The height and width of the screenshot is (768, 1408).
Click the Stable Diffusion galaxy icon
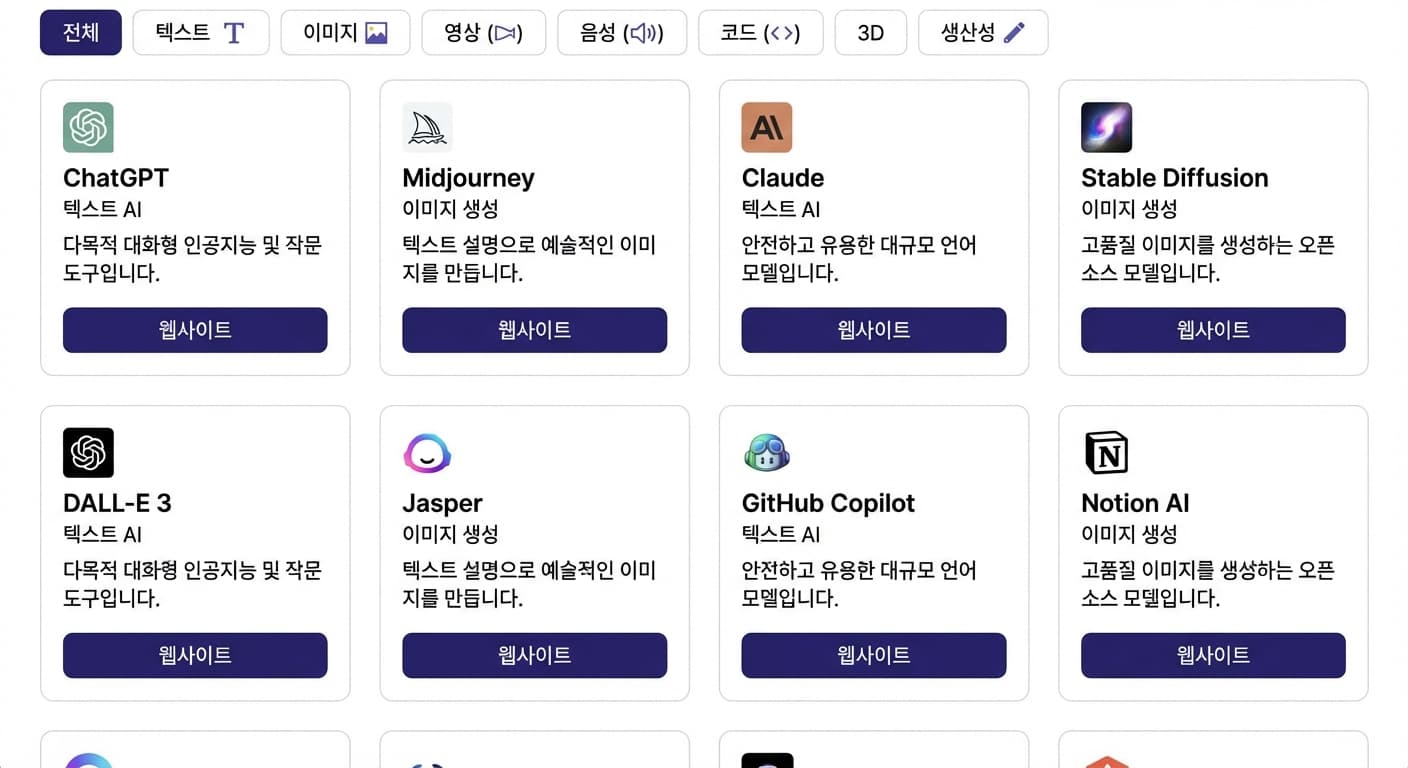[x=1106, y=127]
